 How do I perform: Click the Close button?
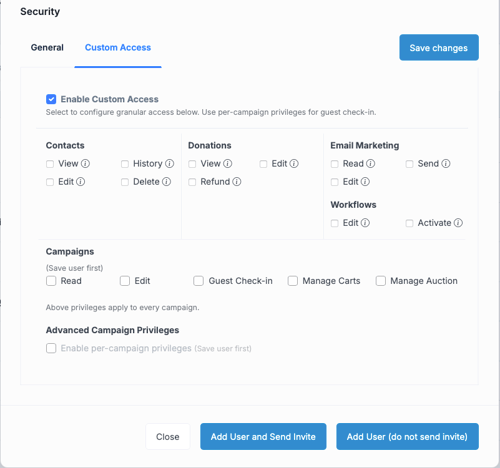pos(168,437)
